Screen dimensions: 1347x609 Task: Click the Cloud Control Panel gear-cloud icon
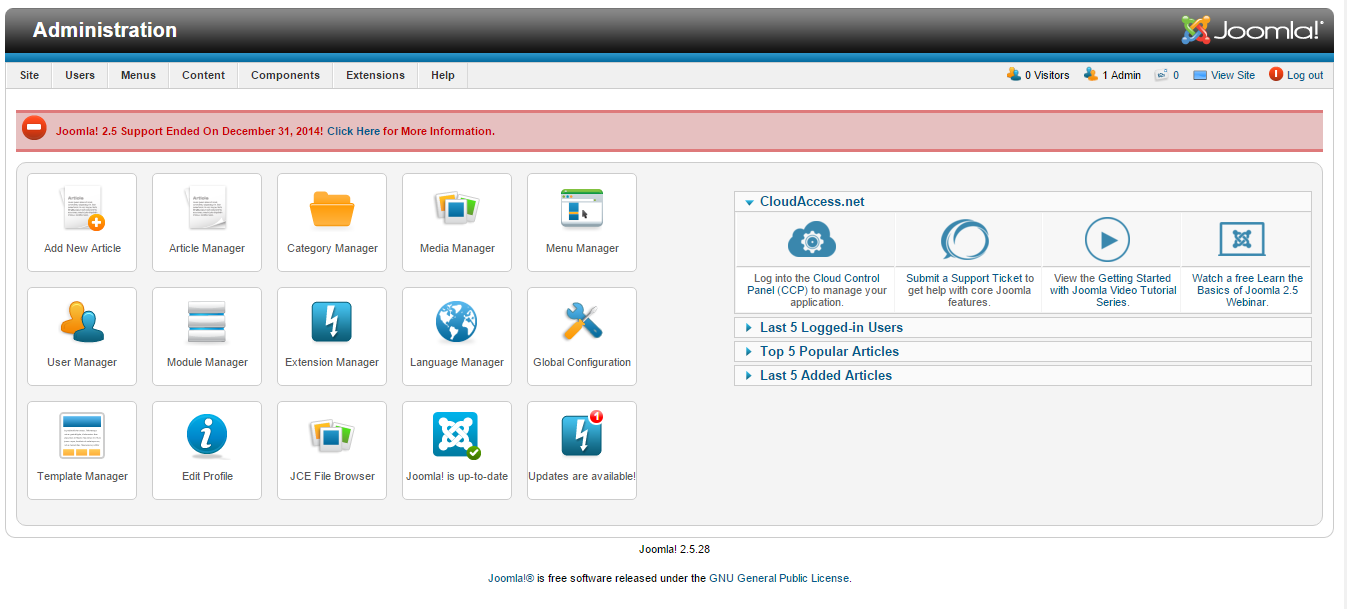[812, 240]
